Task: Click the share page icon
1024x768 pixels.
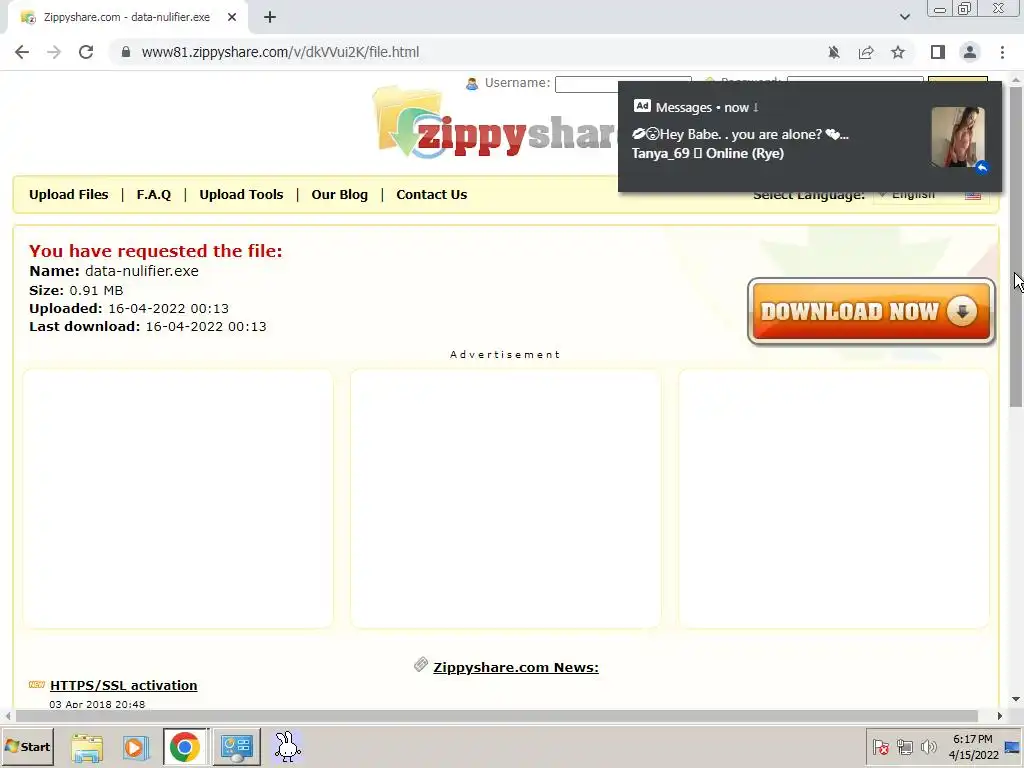Action: 866,52
